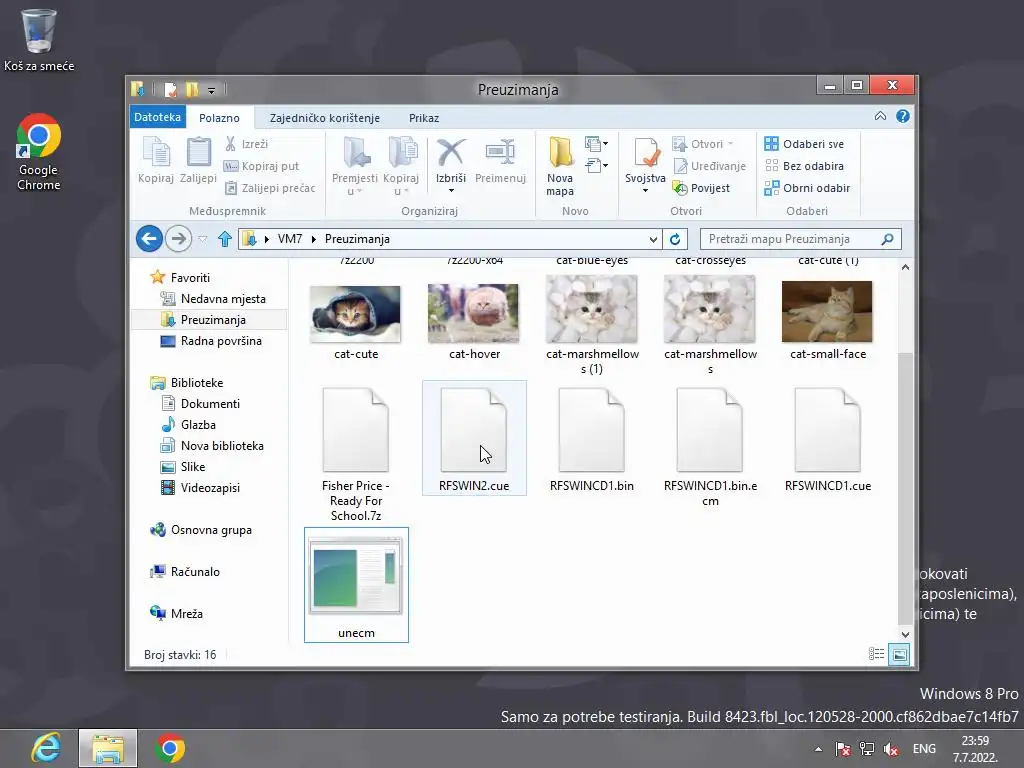Open address bar history dropdown
This screenshot has width=1024, height=768.
(x=653, y=239)
